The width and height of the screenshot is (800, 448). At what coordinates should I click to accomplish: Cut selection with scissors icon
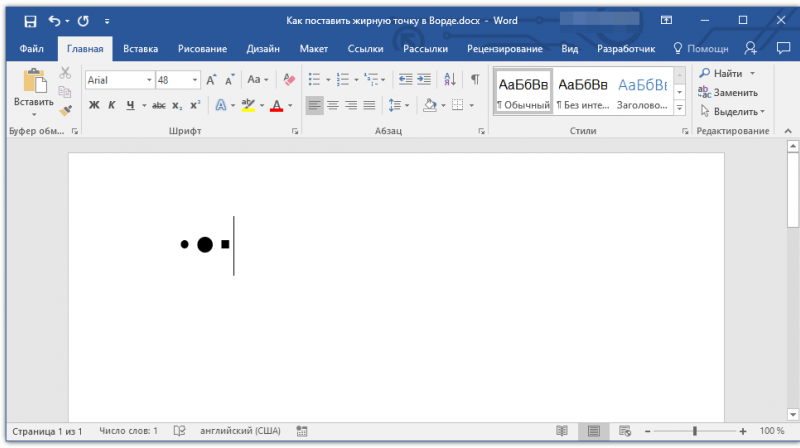pyautogui.click(x=65, y=73)
